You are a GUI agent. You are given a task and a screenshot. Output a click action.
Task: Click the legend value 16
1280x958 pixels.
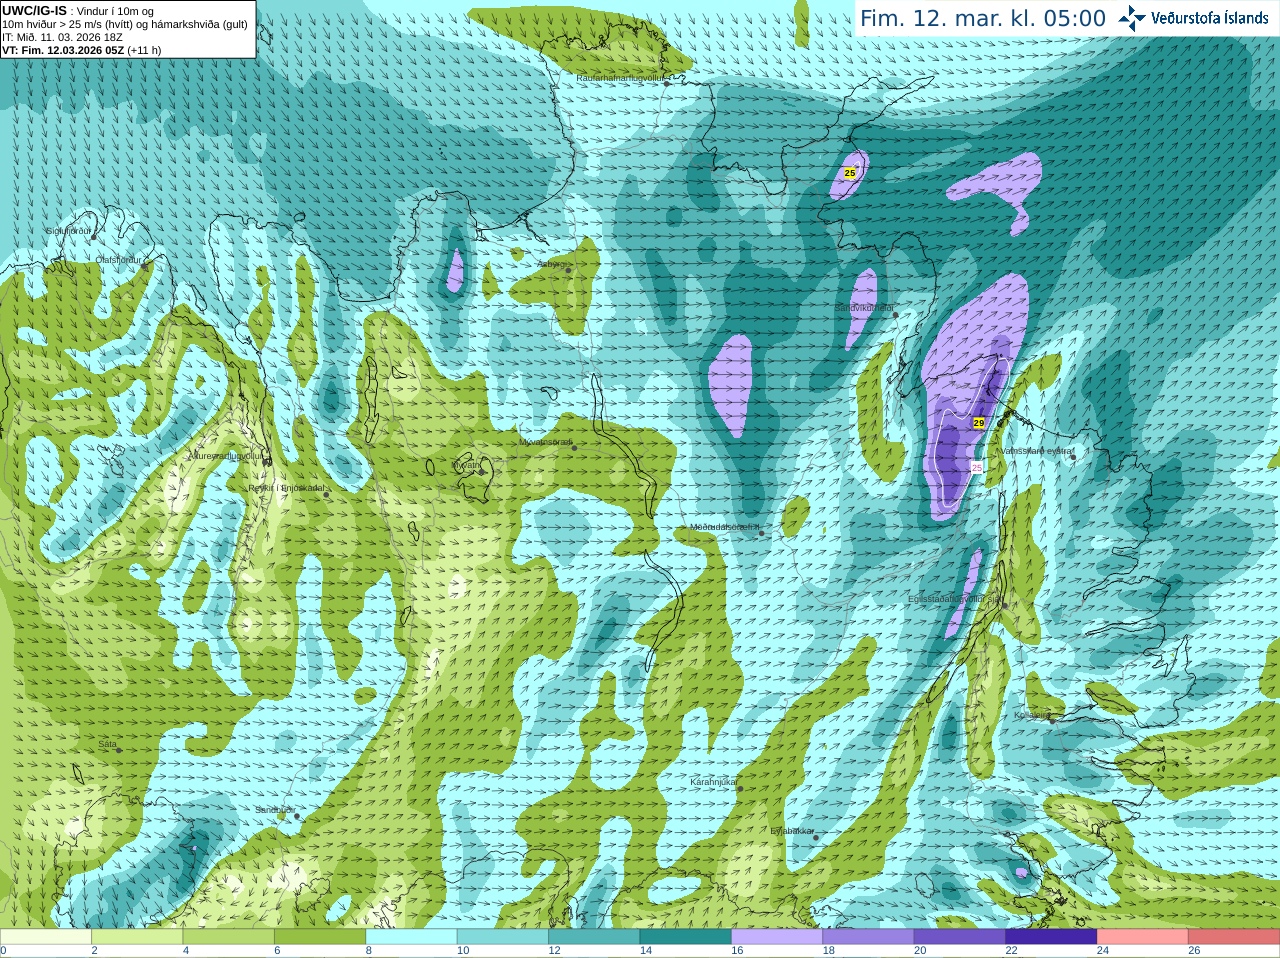pos(737,951)
